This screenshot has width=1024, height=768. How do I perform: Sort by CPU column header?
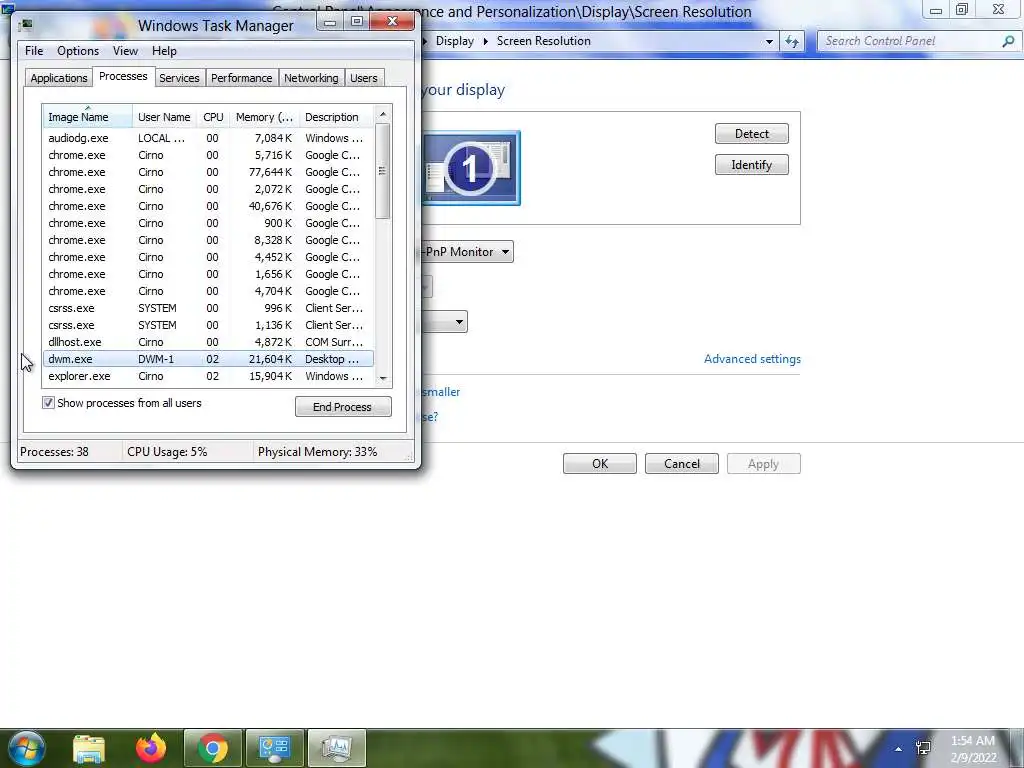coord(214,117)
